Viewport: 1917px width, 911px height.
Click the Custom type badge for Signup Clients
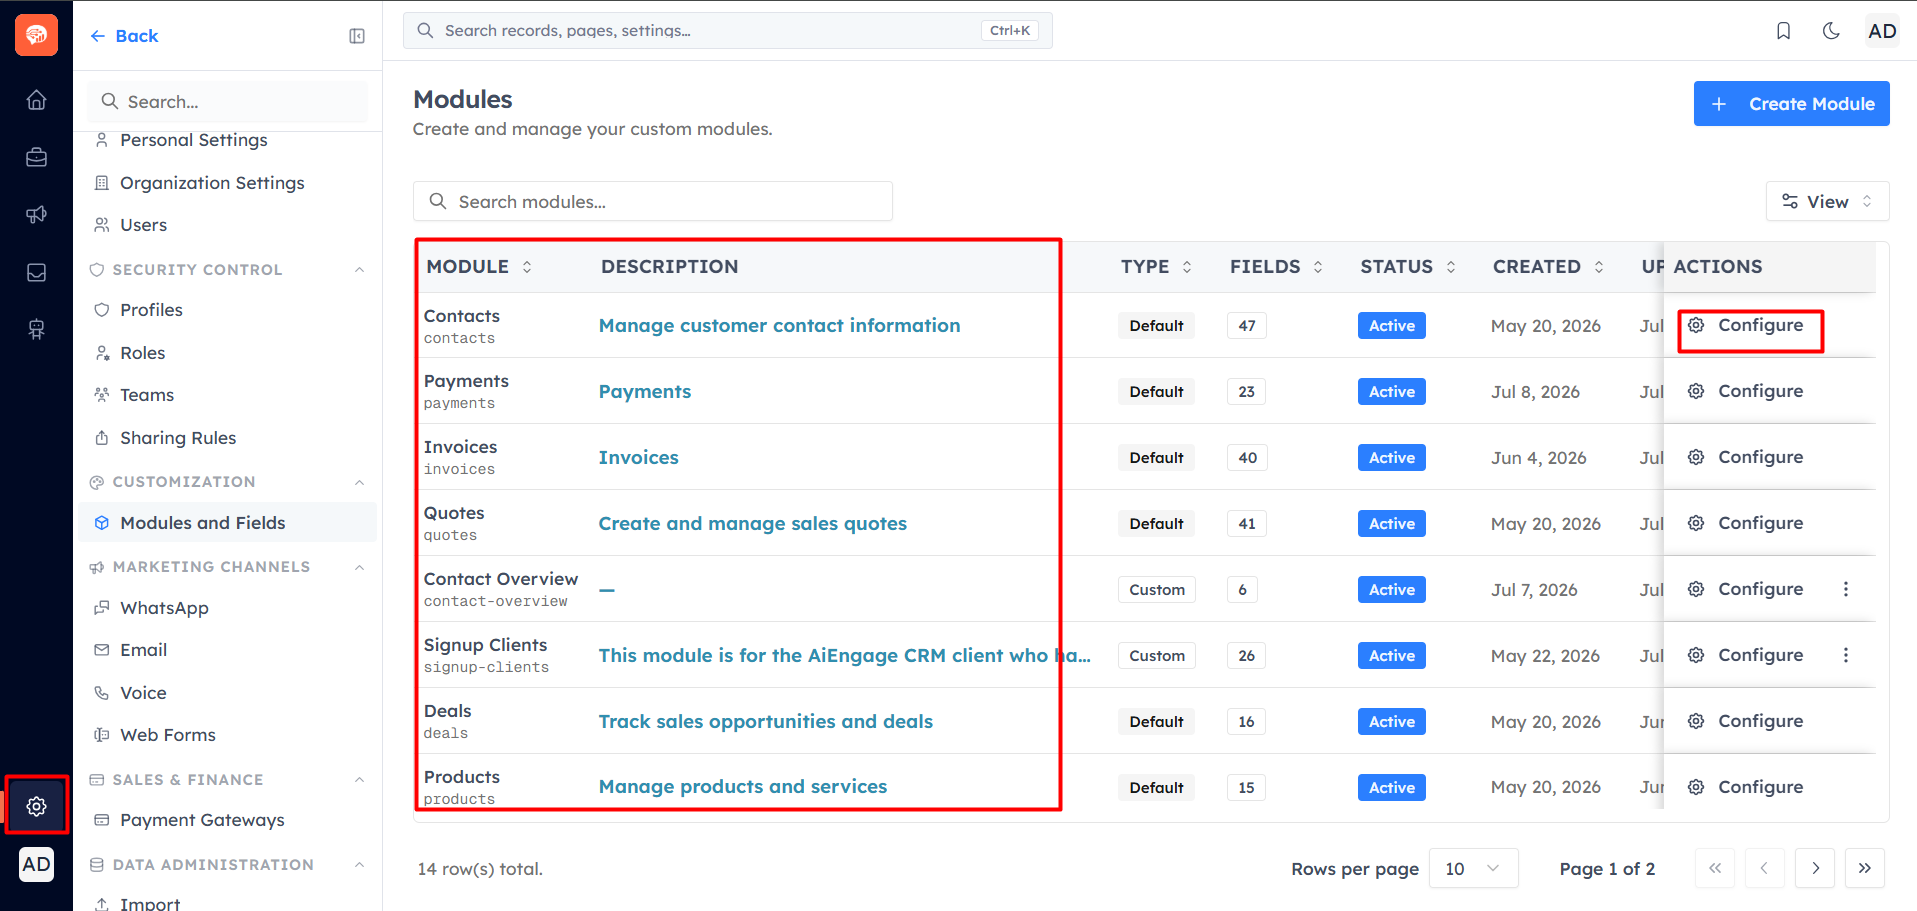(1157, 656)
